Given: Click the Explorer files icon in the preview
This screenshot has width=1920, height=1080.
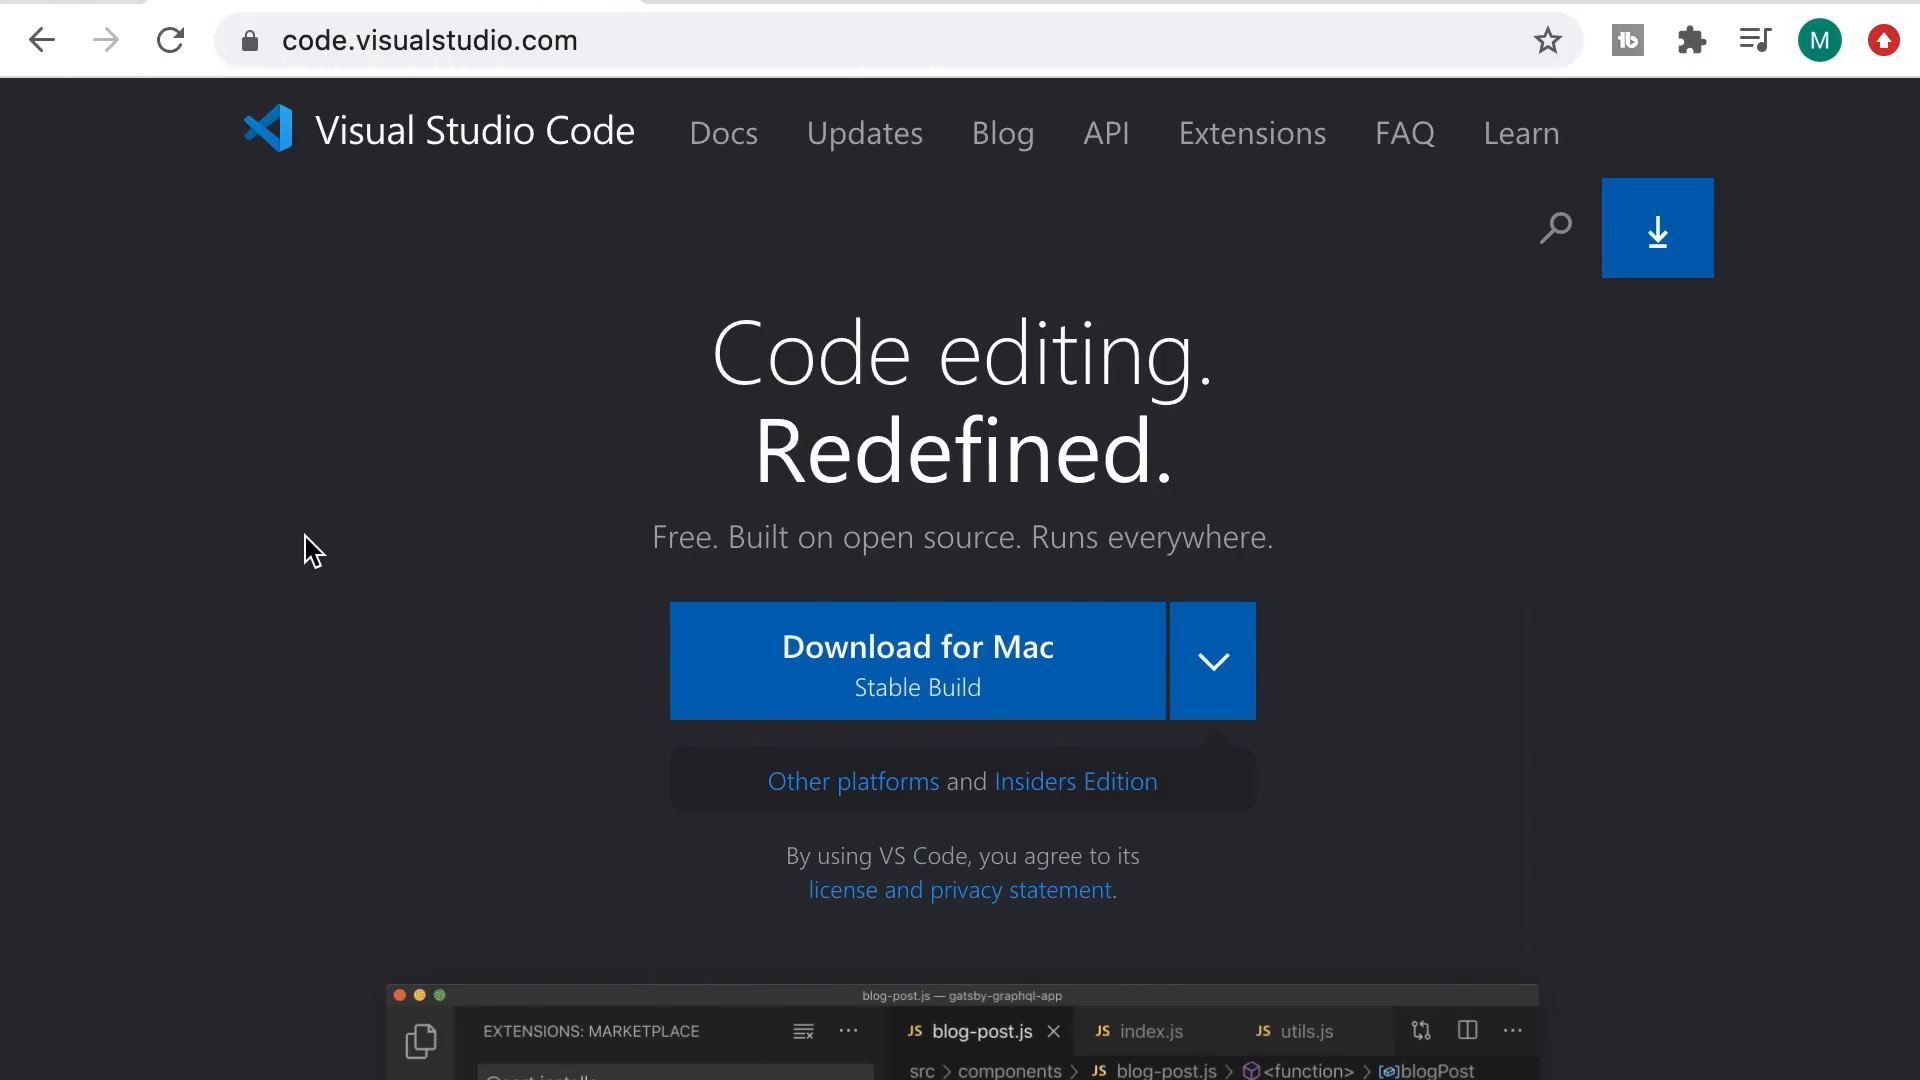Looking at the screenshot, I should click(x=421, y=1041).
